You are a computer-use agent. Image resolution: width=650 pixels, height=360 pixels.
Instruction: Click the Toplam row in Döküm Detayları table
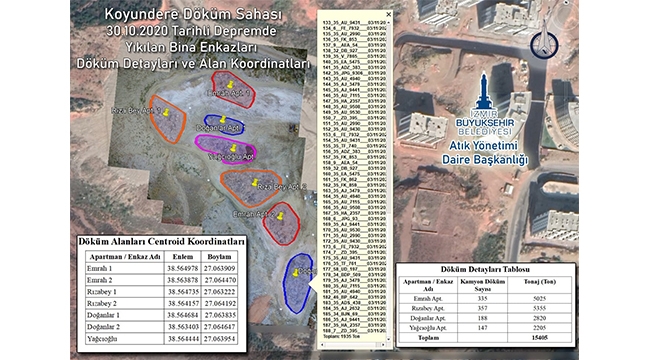pyautogui.click(x=485, y=338)
